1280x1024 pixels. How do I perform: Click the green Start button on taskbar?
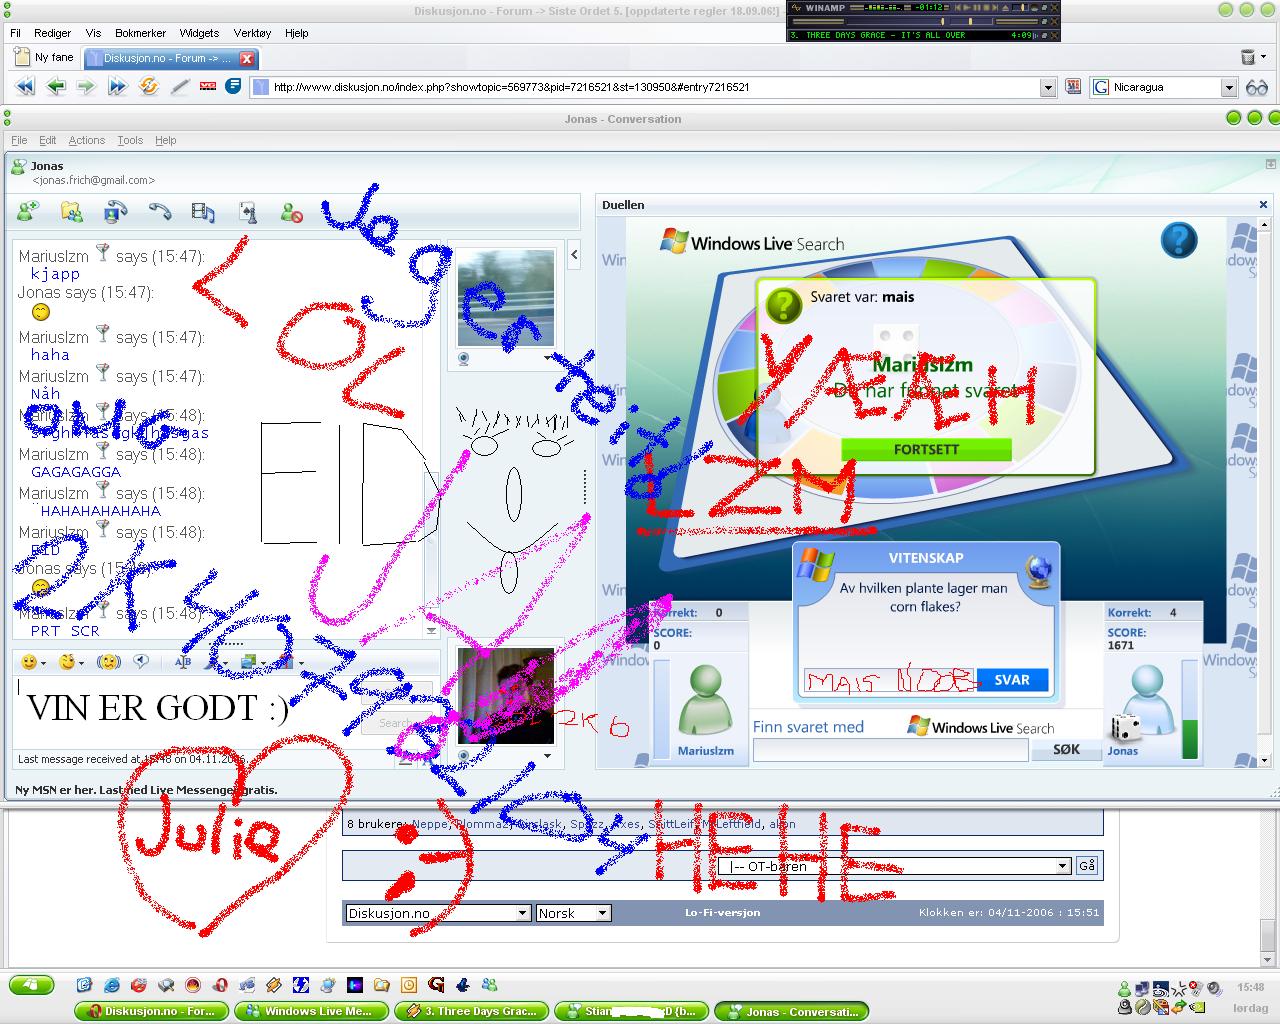32,986
